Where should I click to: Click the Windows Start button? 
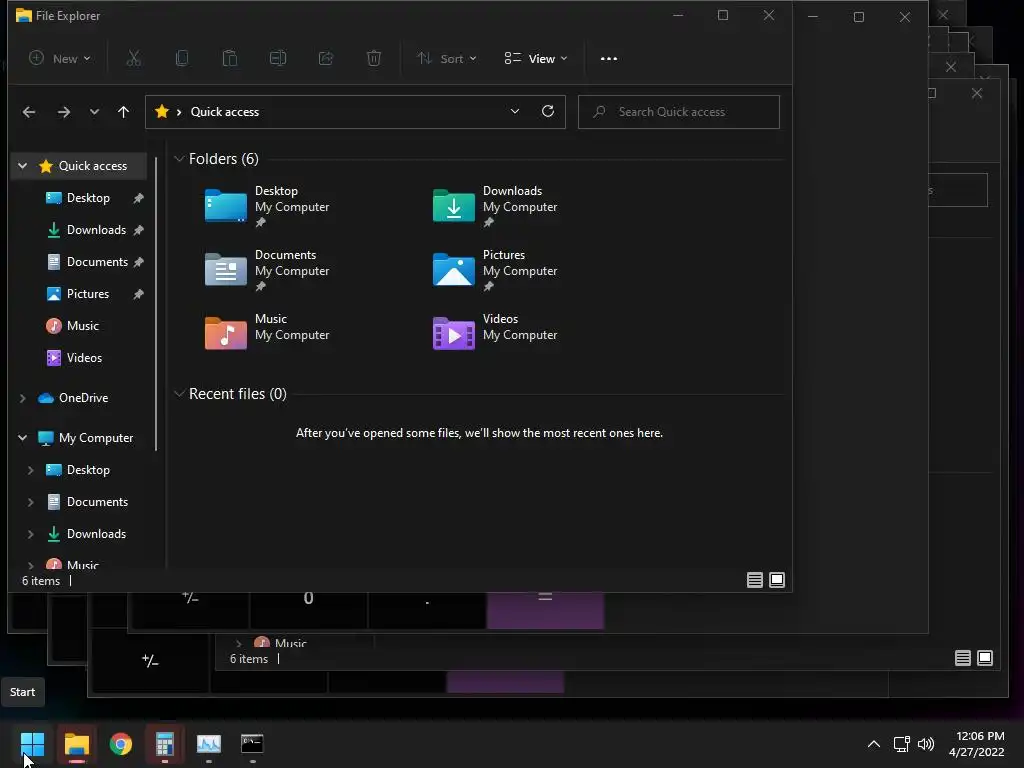pos(32,744)
